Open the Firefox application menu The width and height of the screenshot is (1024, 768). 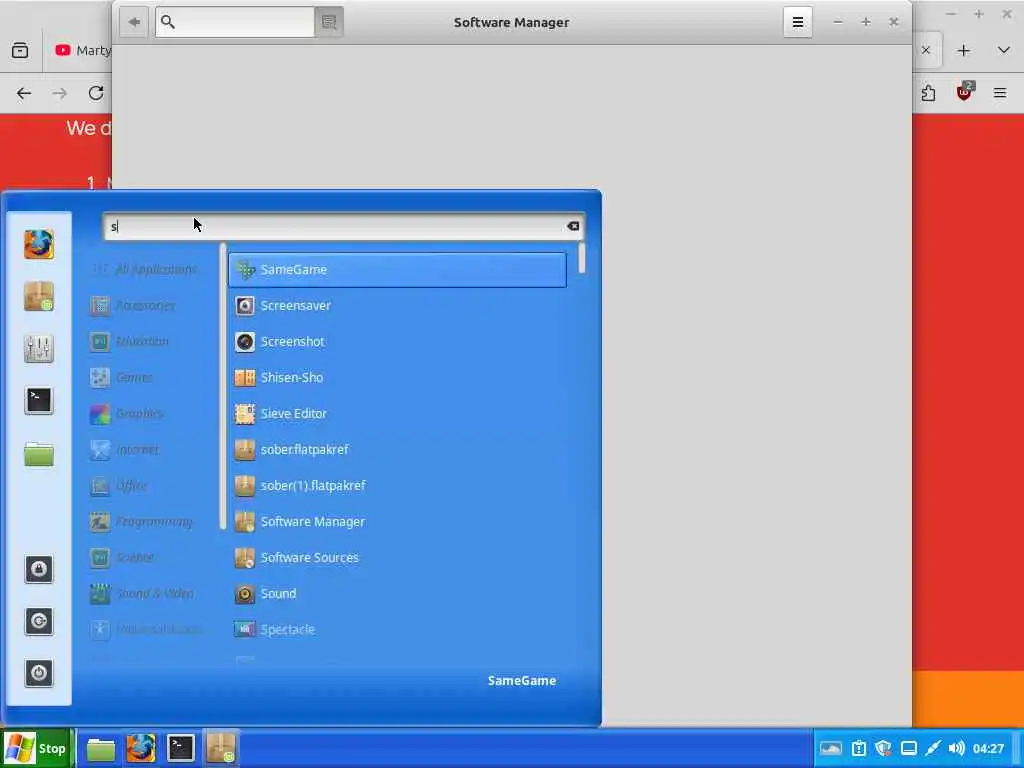(x=1000, y=93)
